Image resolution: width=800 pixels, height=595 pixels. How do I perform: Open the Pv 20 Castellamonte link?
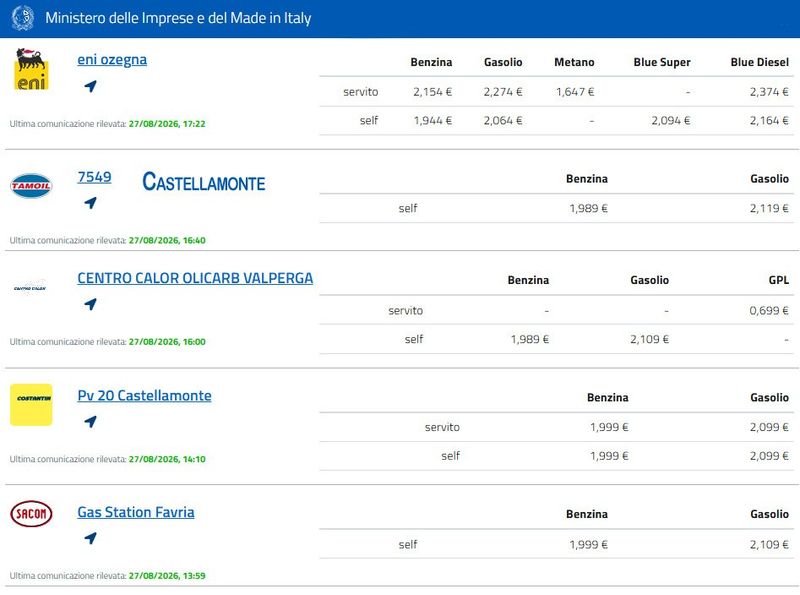(x=144, y=395)
